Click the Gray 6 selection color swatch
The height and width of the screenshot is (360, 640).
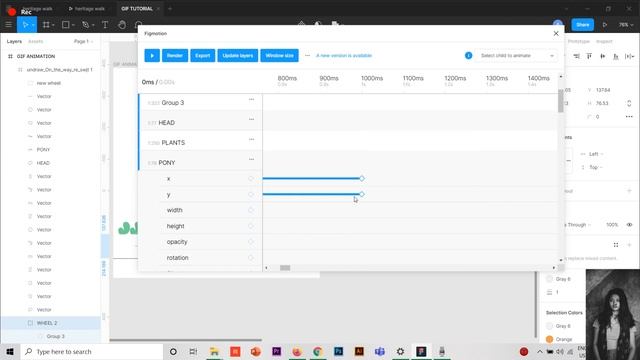point(549,326)
